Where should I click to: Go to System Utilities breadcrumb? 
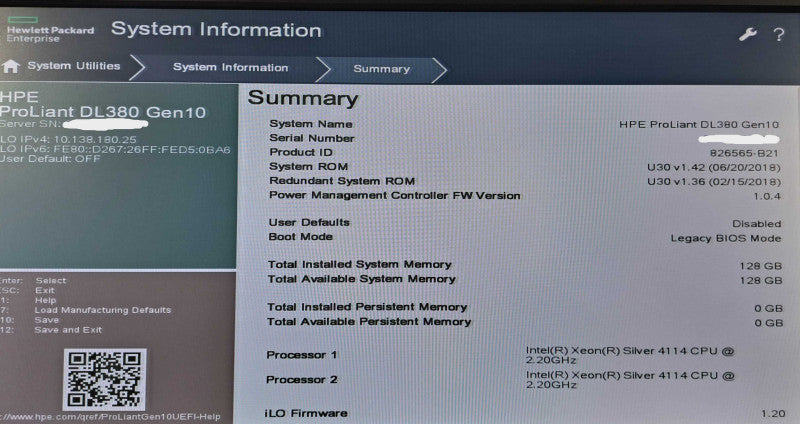[74, 66]
